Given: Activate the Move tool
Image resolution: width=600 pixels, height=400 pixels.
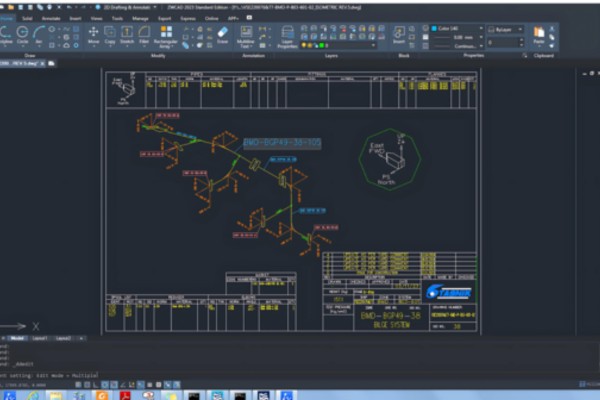Looking at the screenshot, I should (93, 35).
